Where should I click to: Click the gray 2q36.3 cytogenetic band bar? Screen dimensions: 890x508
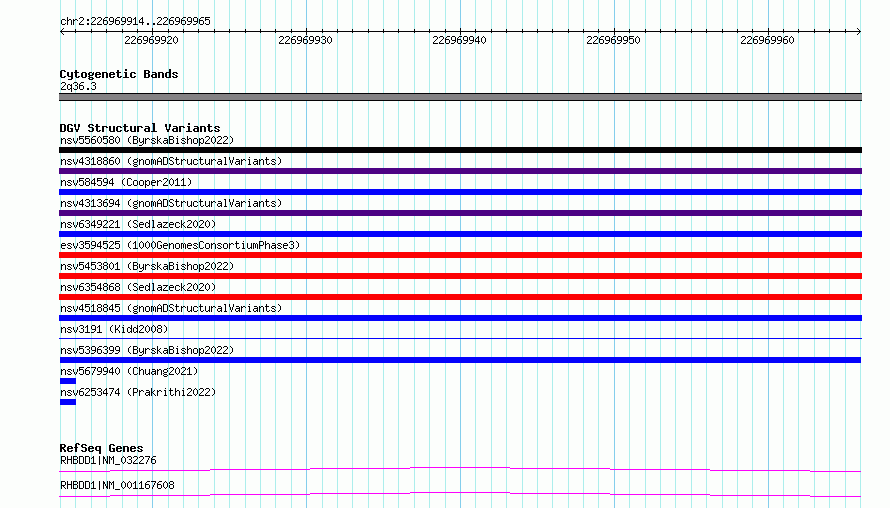click(460, 97)
